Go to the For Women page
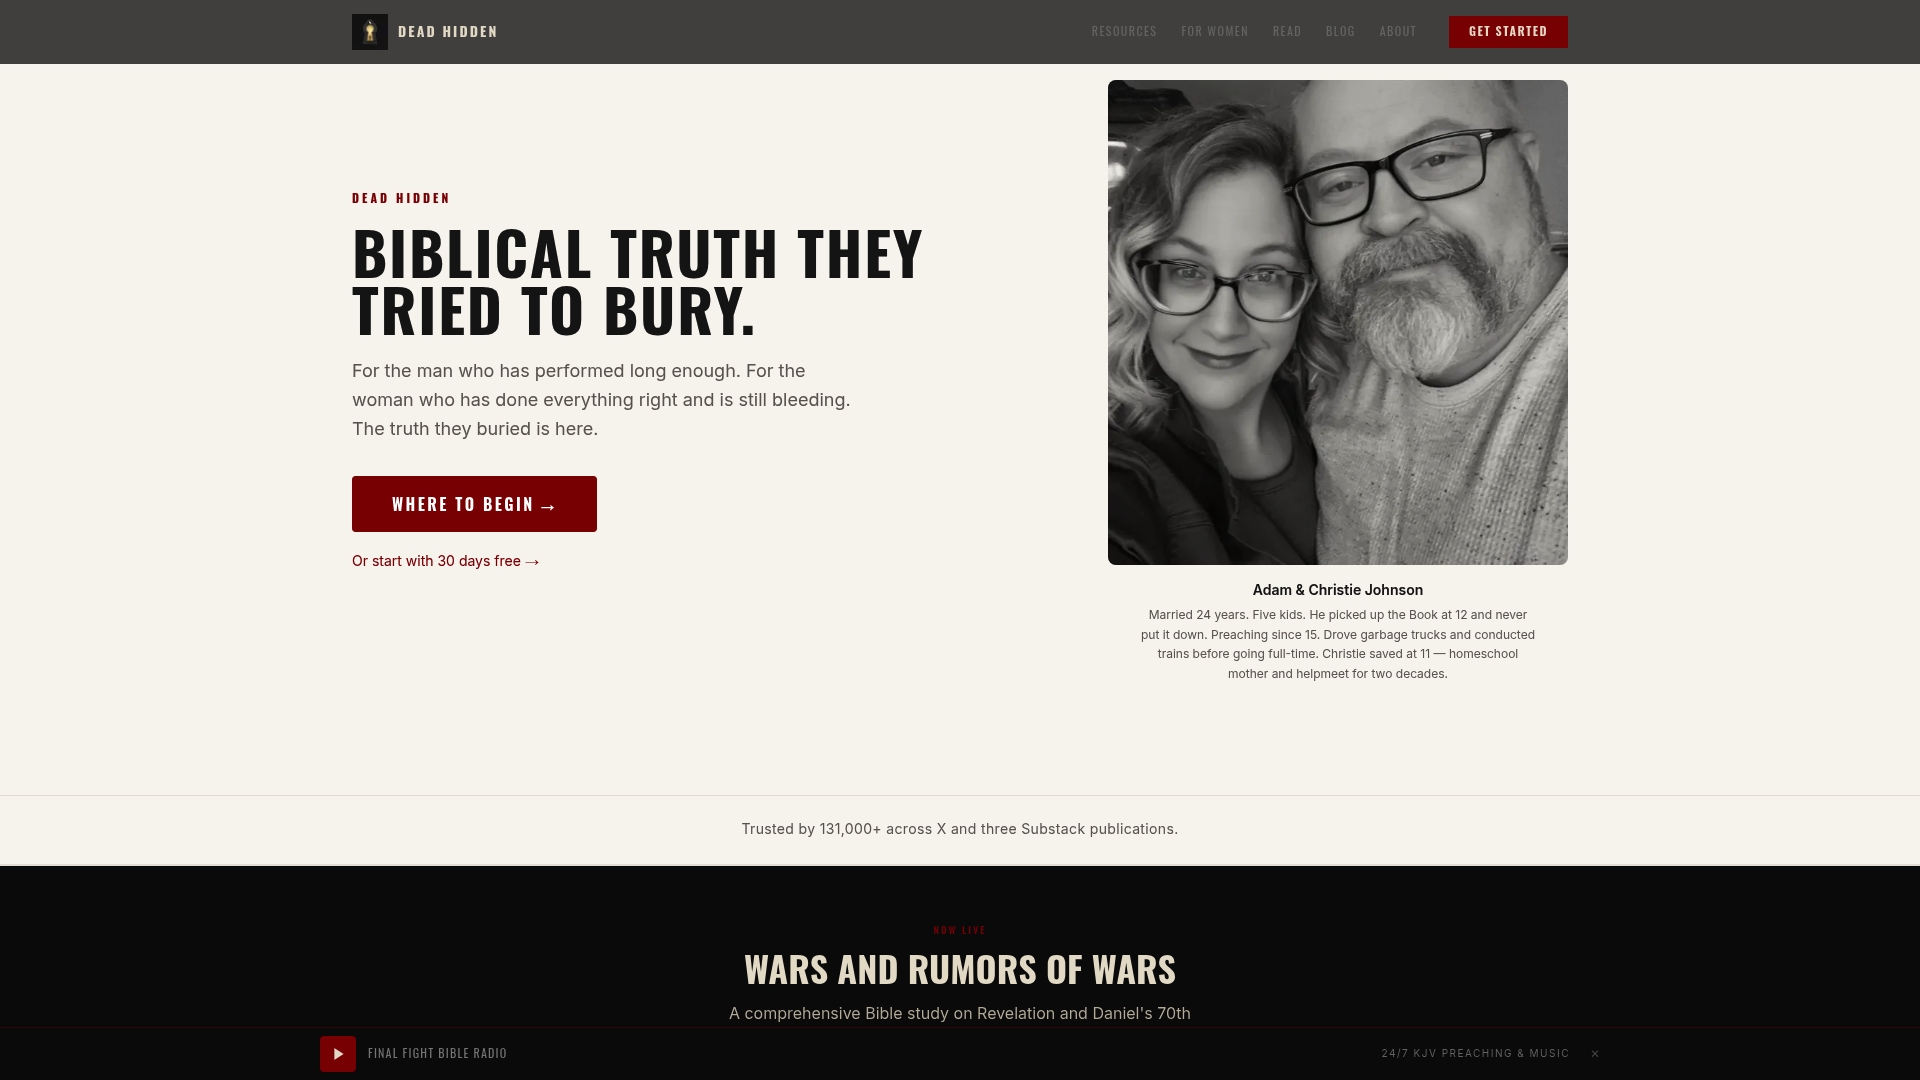 click(x=1214, y=32)
